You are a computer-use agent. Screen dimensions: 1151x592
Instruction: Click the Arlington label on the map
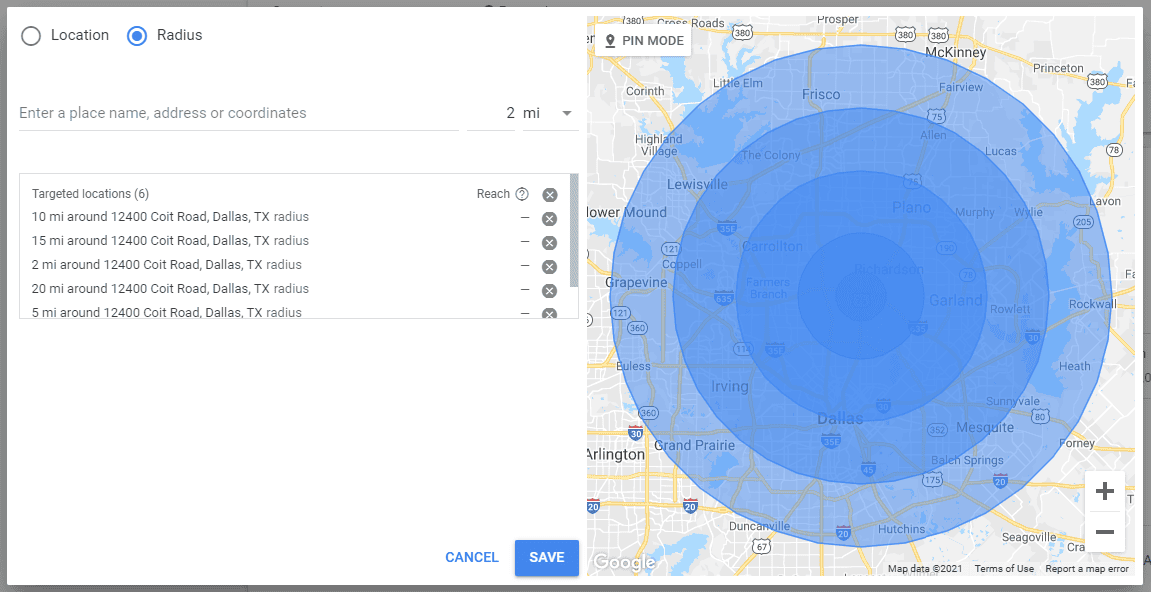coord(615,455)
